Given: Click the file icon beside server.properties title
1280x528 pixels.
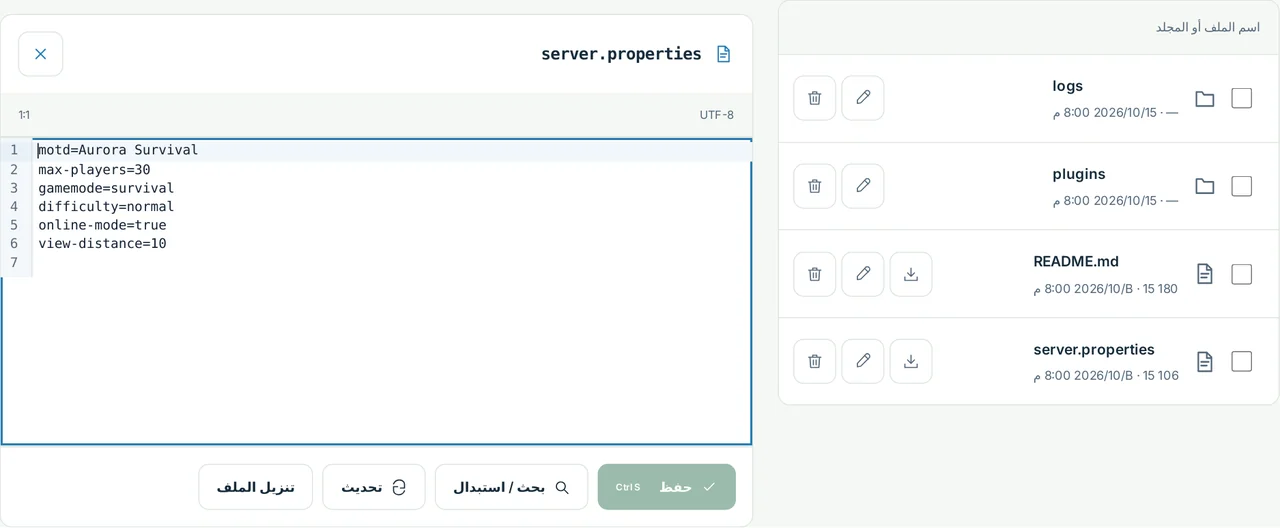Looking at the screenshot, I should point(724,54).
